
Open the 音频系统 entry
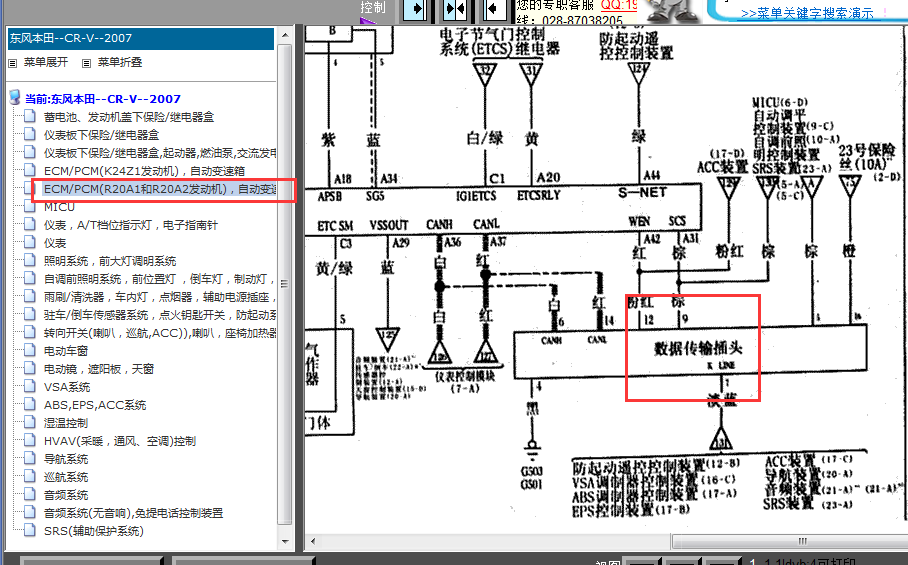tap(66, 495)
